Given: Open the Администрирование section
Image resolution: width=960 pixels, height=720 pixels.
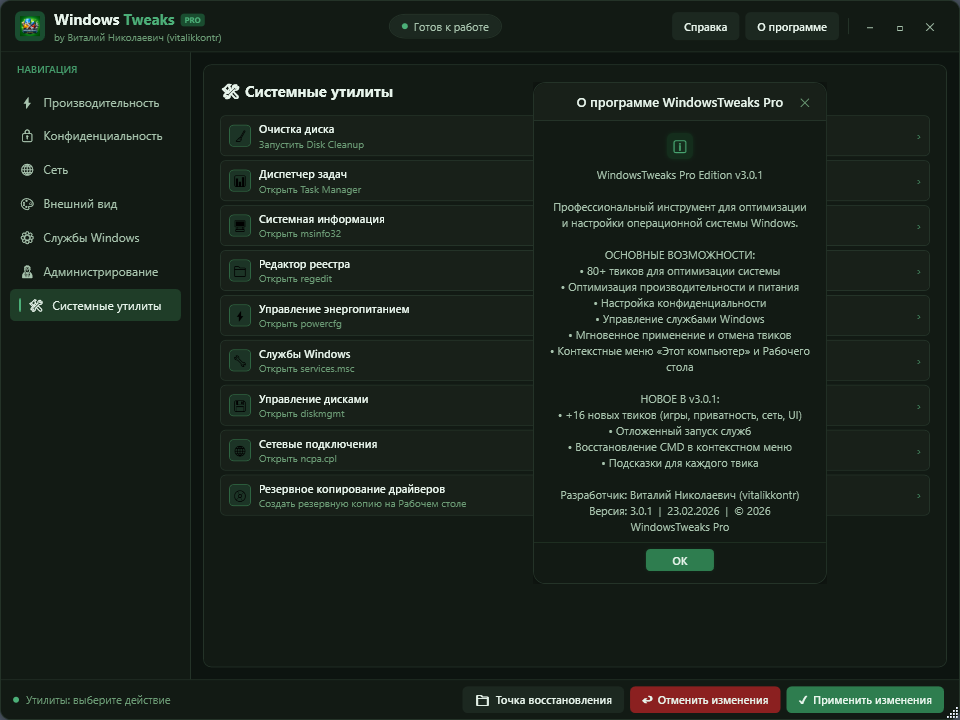Looking at the screenshot, I should pos(96,272).
